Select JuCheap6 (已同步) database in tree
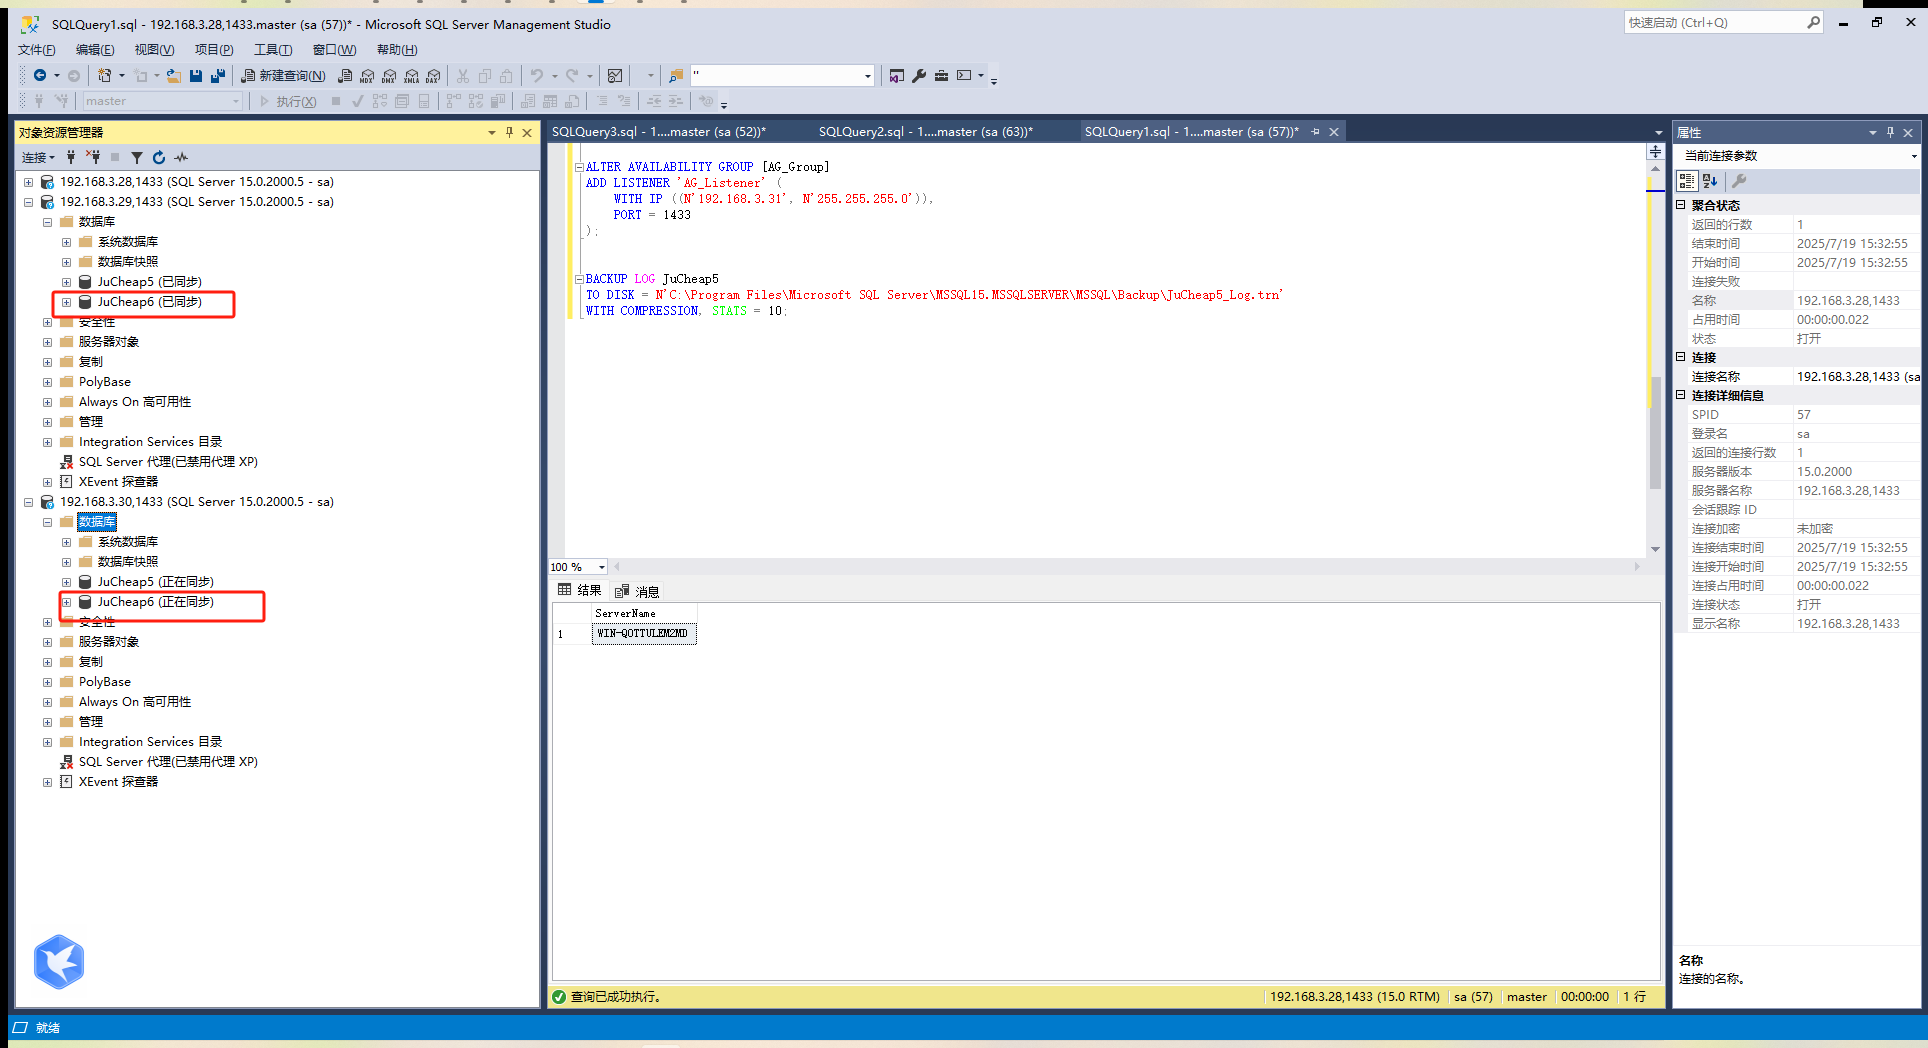The height and width of the screenshot is (1048, 1928). pos(150,302)
